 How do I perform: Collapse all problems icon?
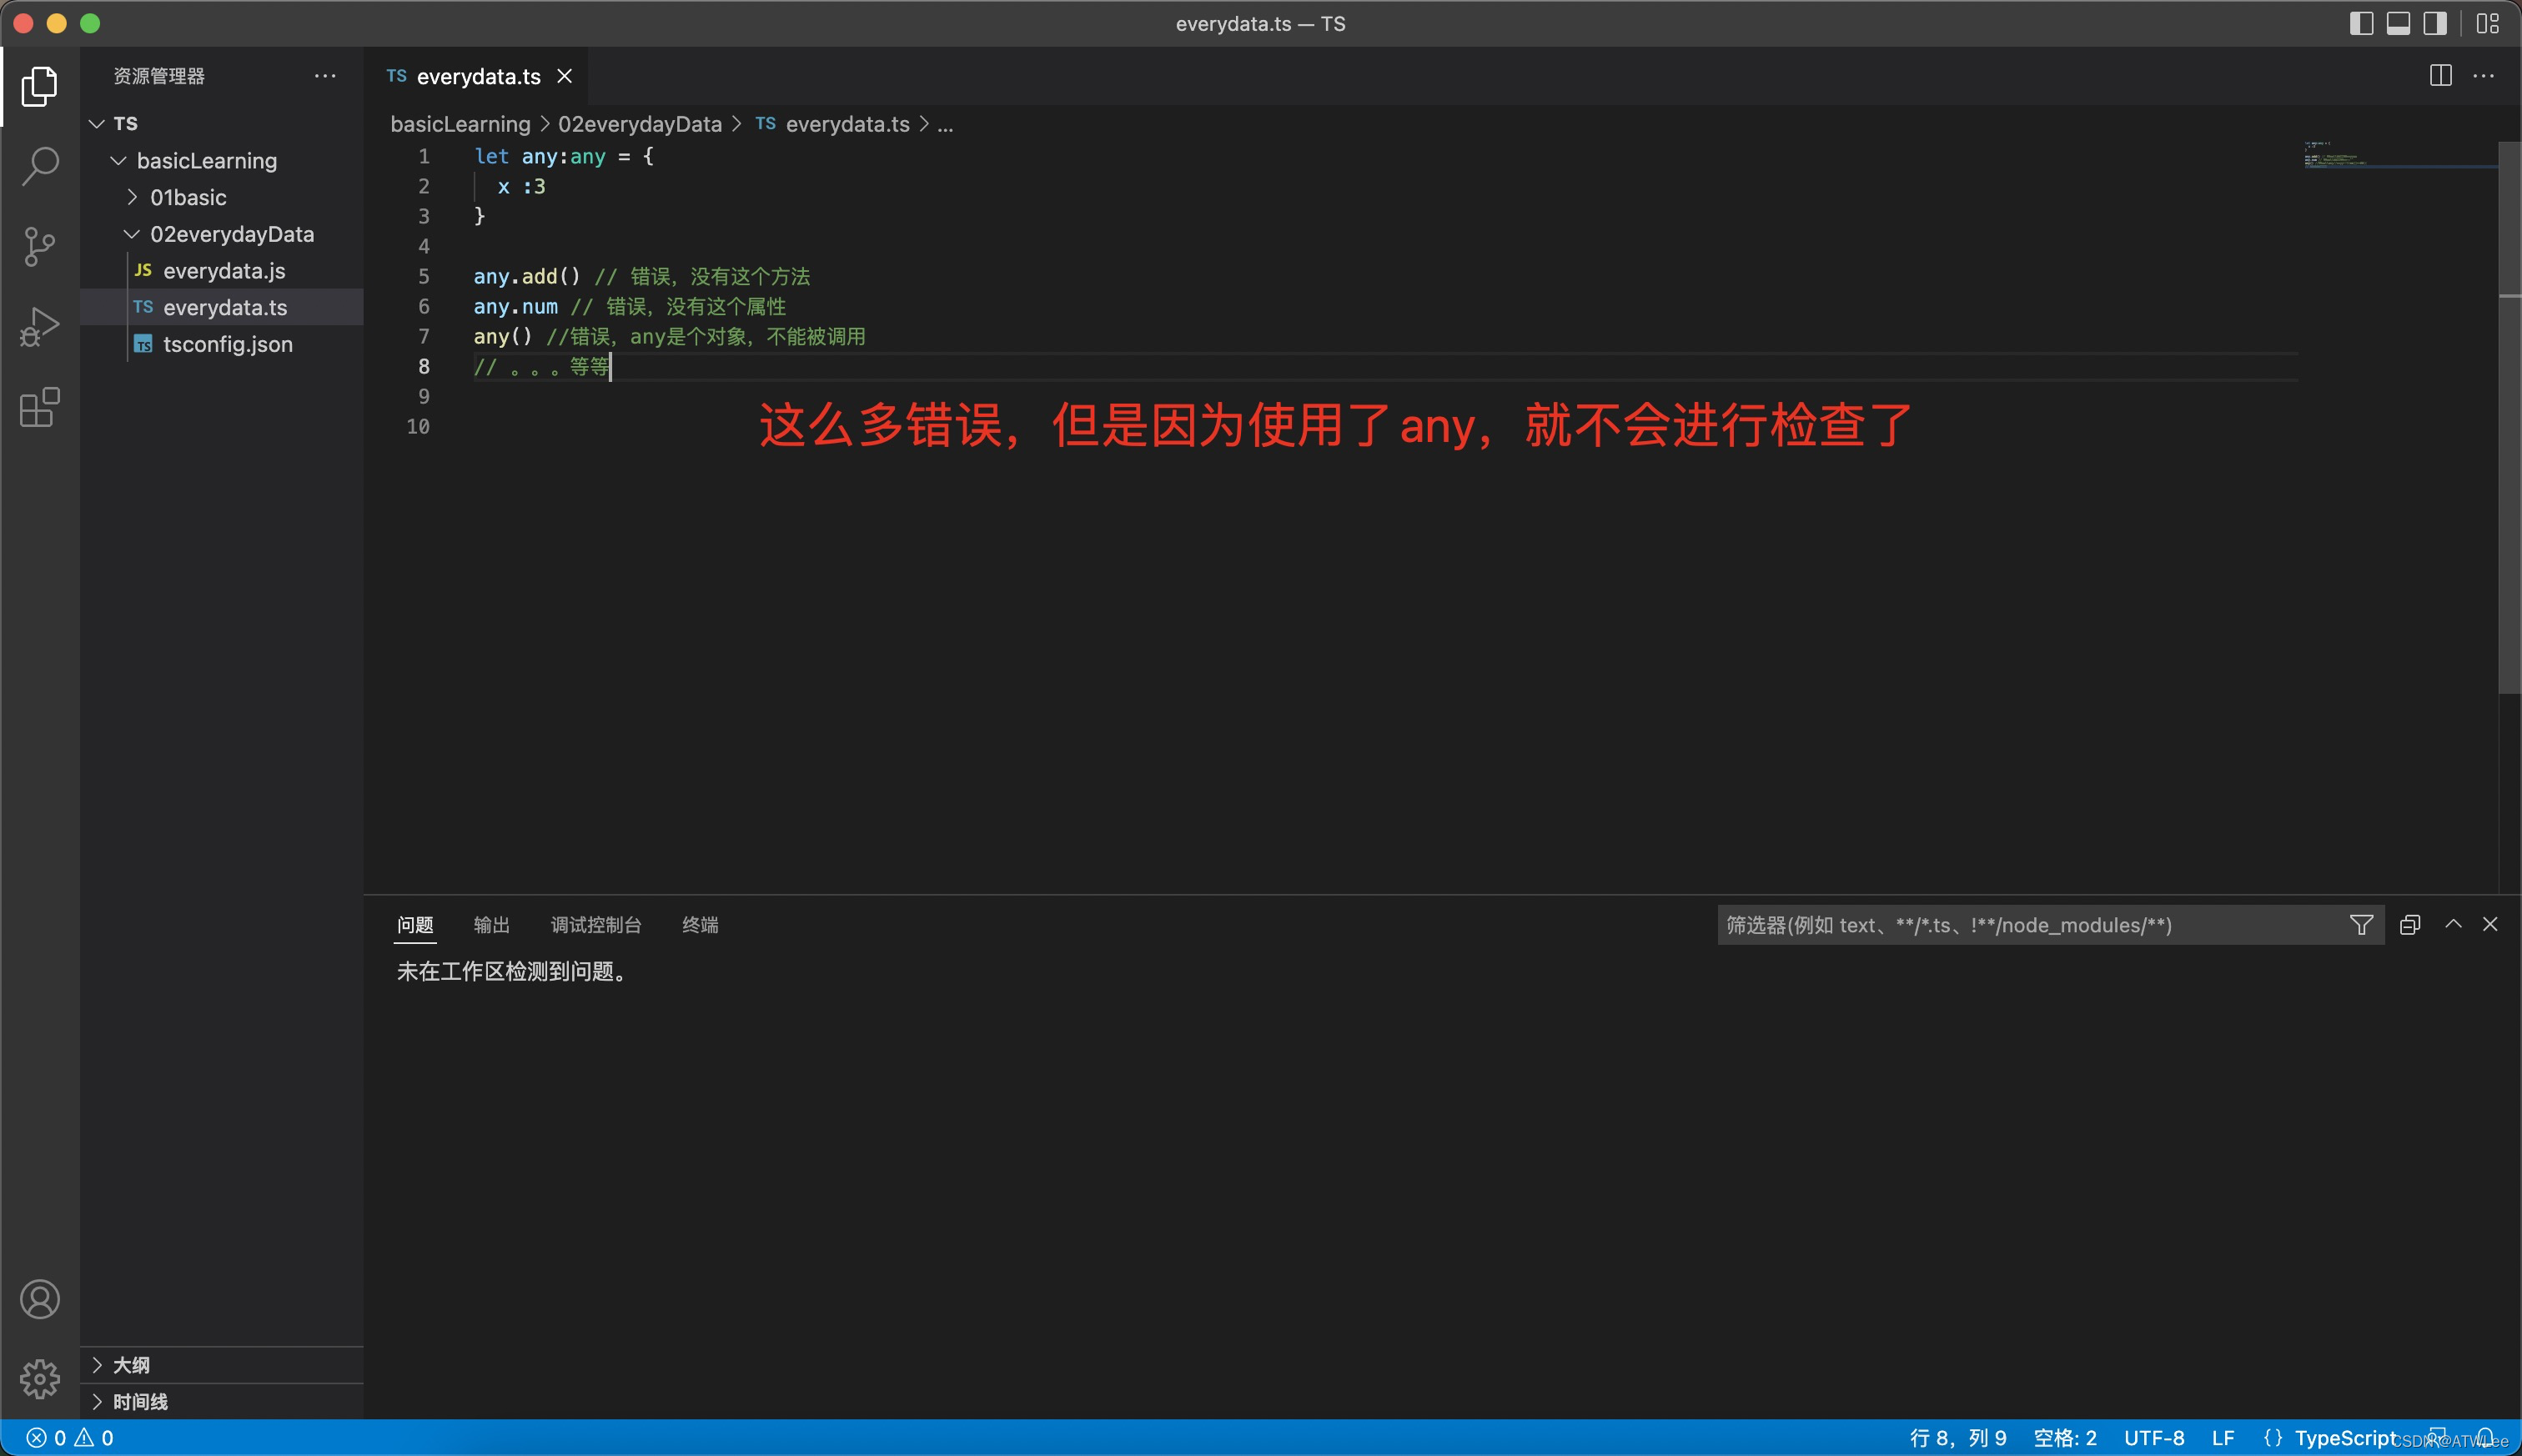tap(2410, 925)
